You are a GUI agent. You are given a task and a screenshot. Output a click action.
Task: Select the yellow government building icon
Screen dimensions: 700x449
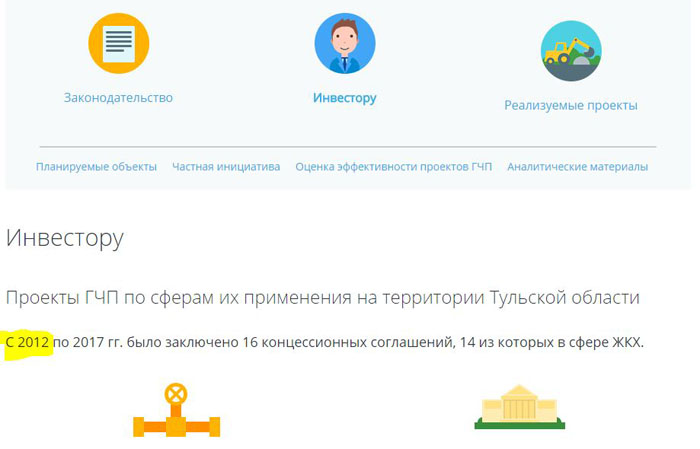coord(518,408)
